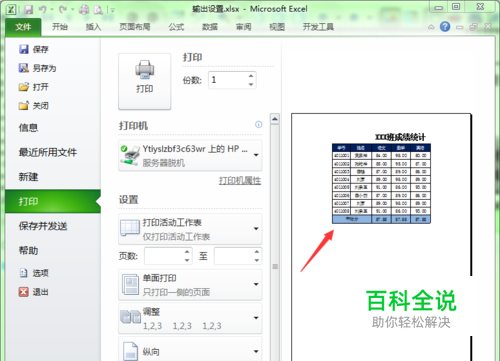
Task: Switch to the 文件 tab
Action: [23, 27]
